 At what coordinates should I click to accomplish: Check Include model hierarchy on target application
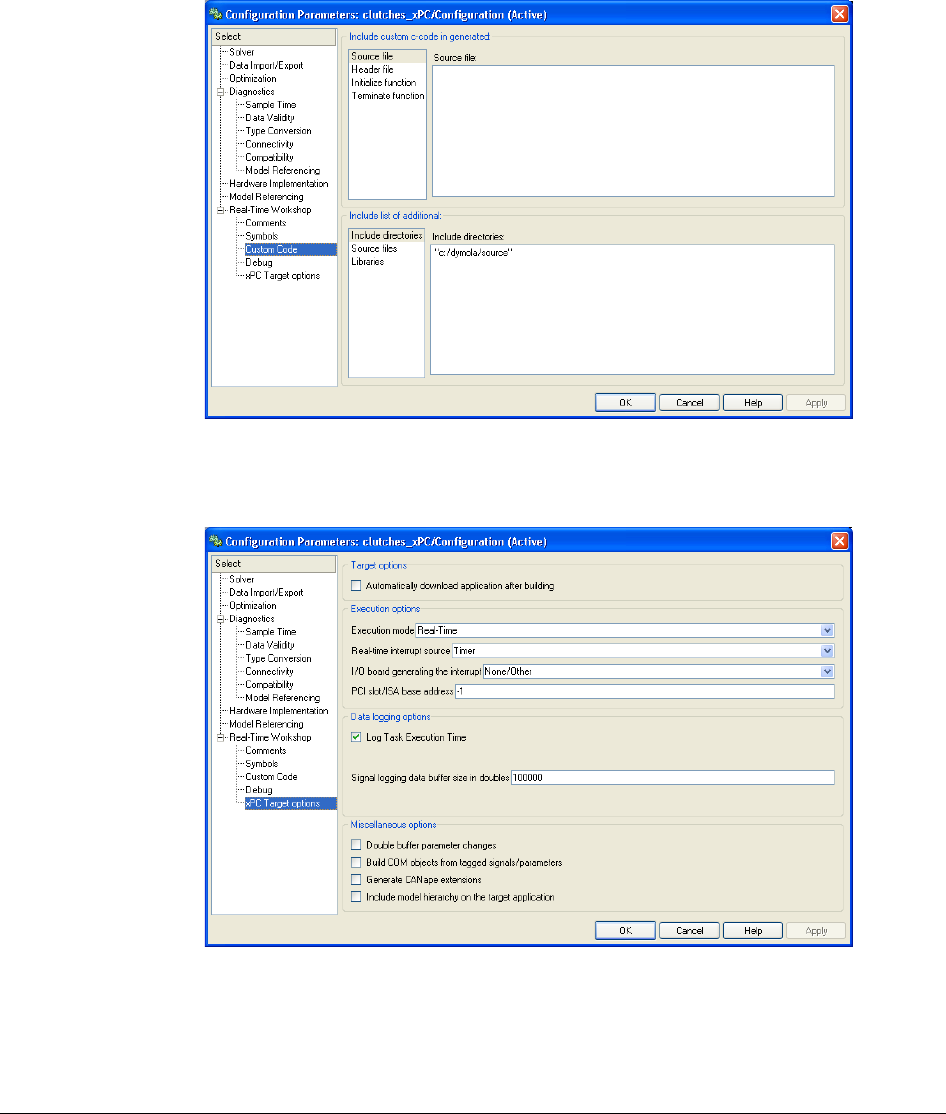tap(357, 897)
